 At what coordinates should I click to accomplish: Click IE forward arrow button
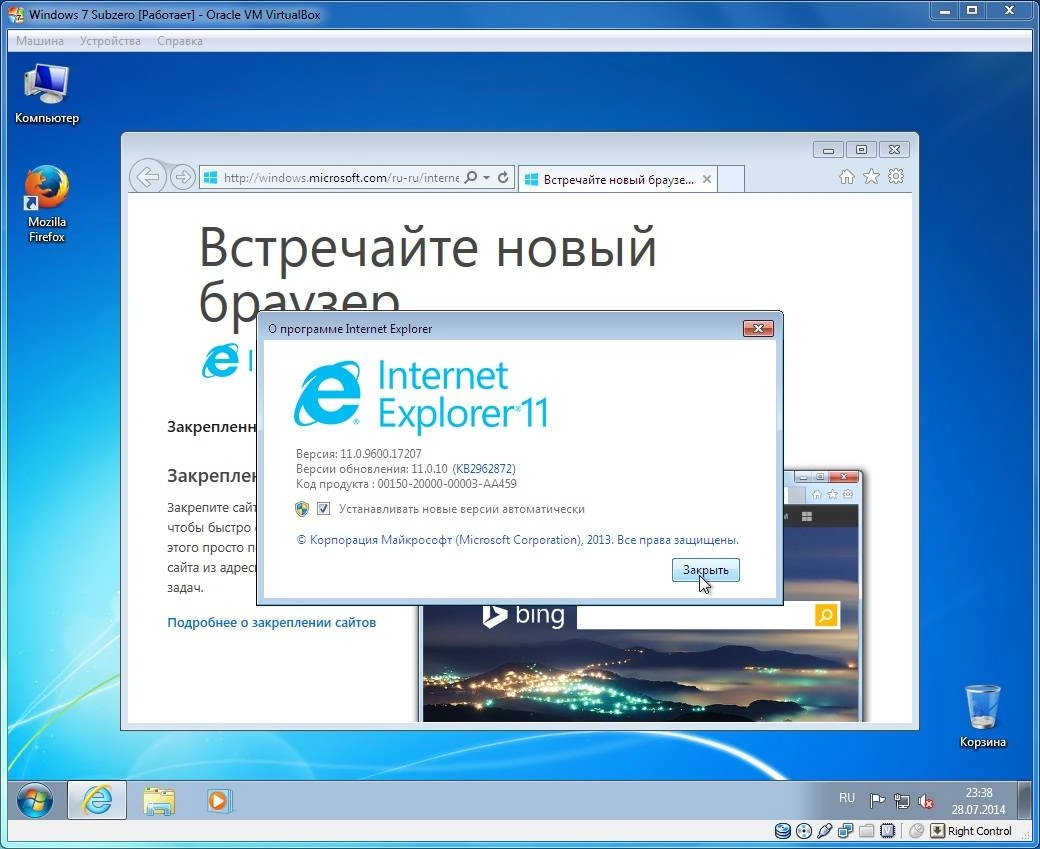coord(182,177)
